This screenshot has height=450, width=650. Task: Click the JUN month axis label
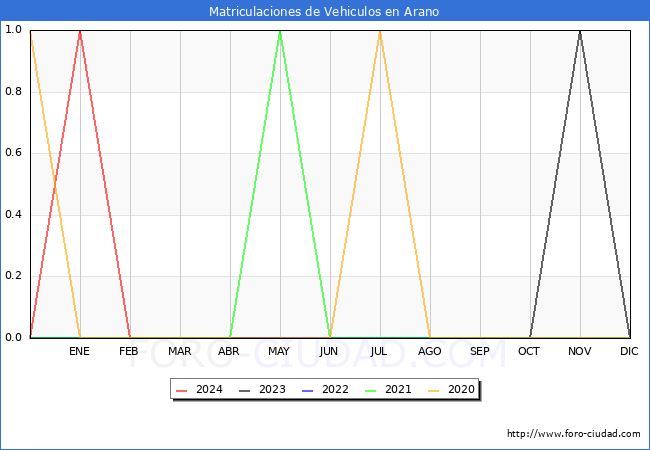coord(329,351)
